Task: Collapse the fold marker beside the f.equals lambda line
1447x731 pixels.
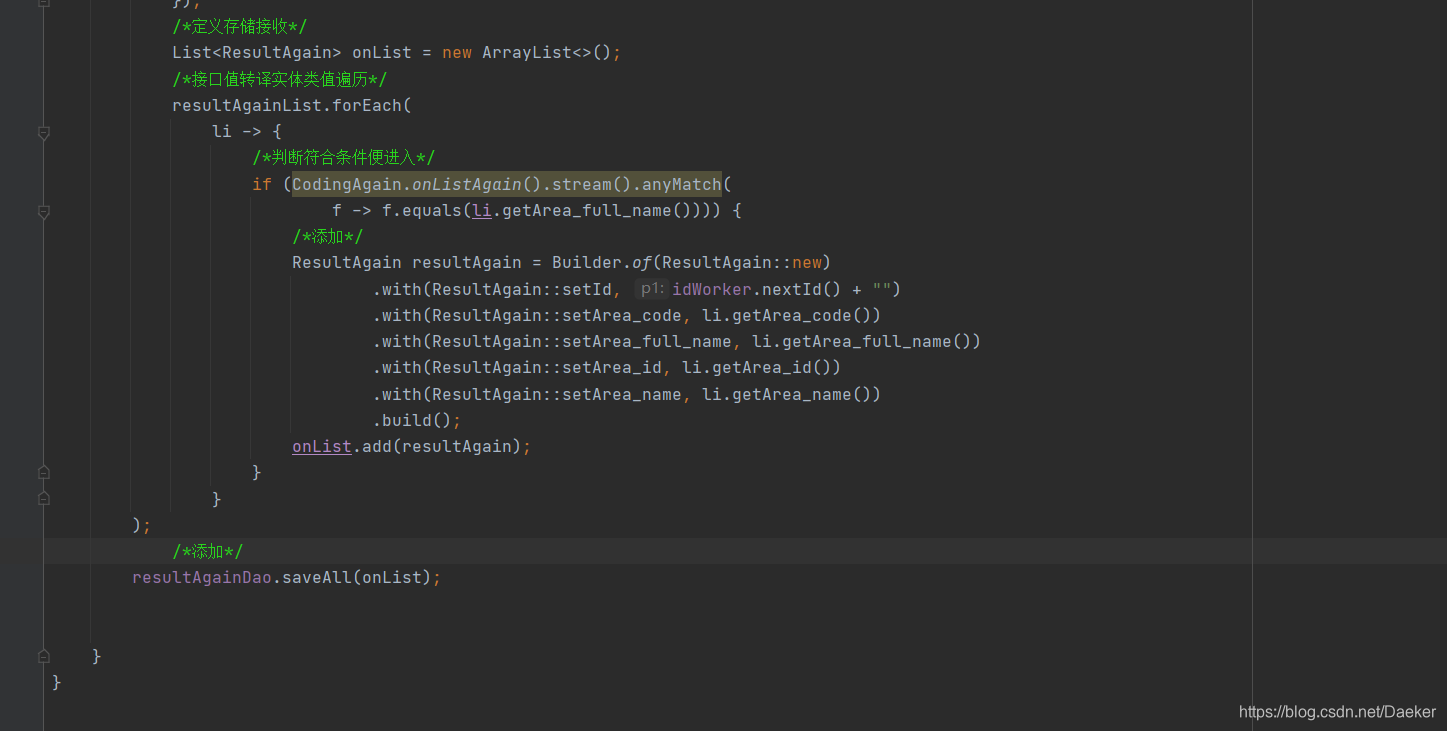Action: tap(43, 211)
